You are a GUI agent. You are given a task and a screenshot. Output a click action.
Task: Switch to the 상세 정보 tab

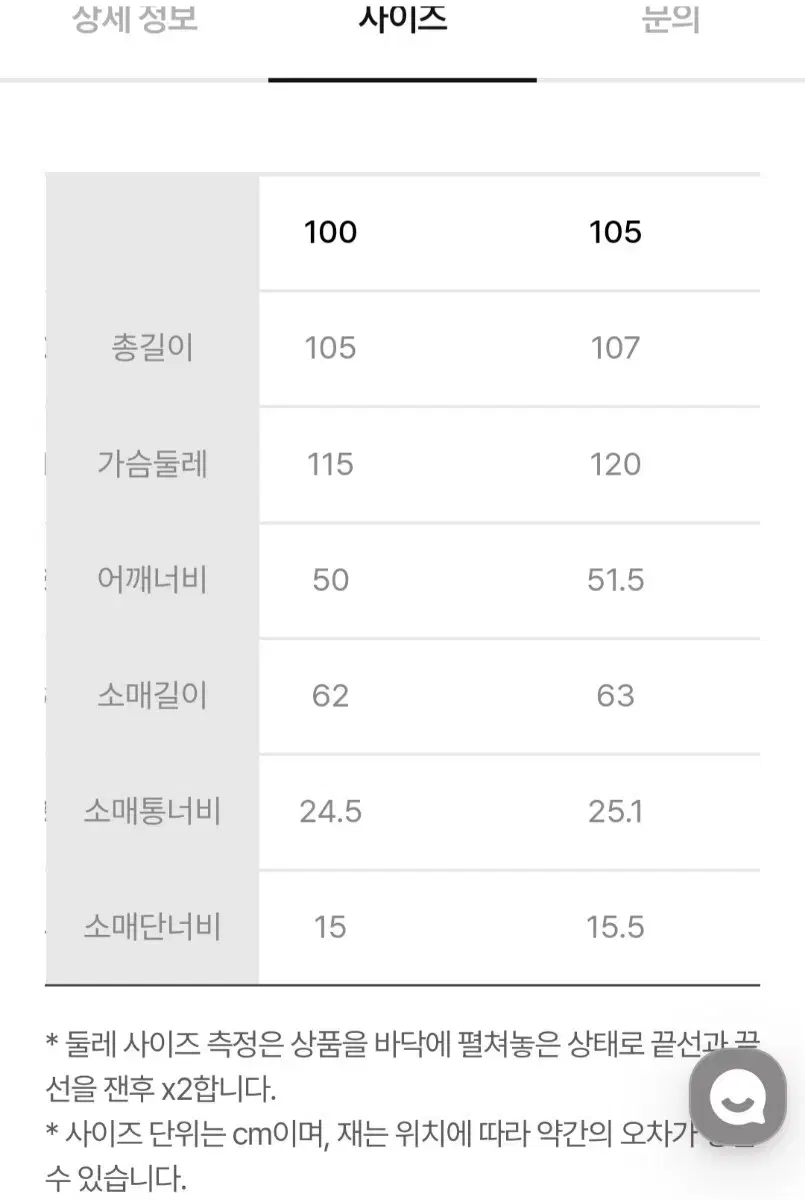coord(135,20)
